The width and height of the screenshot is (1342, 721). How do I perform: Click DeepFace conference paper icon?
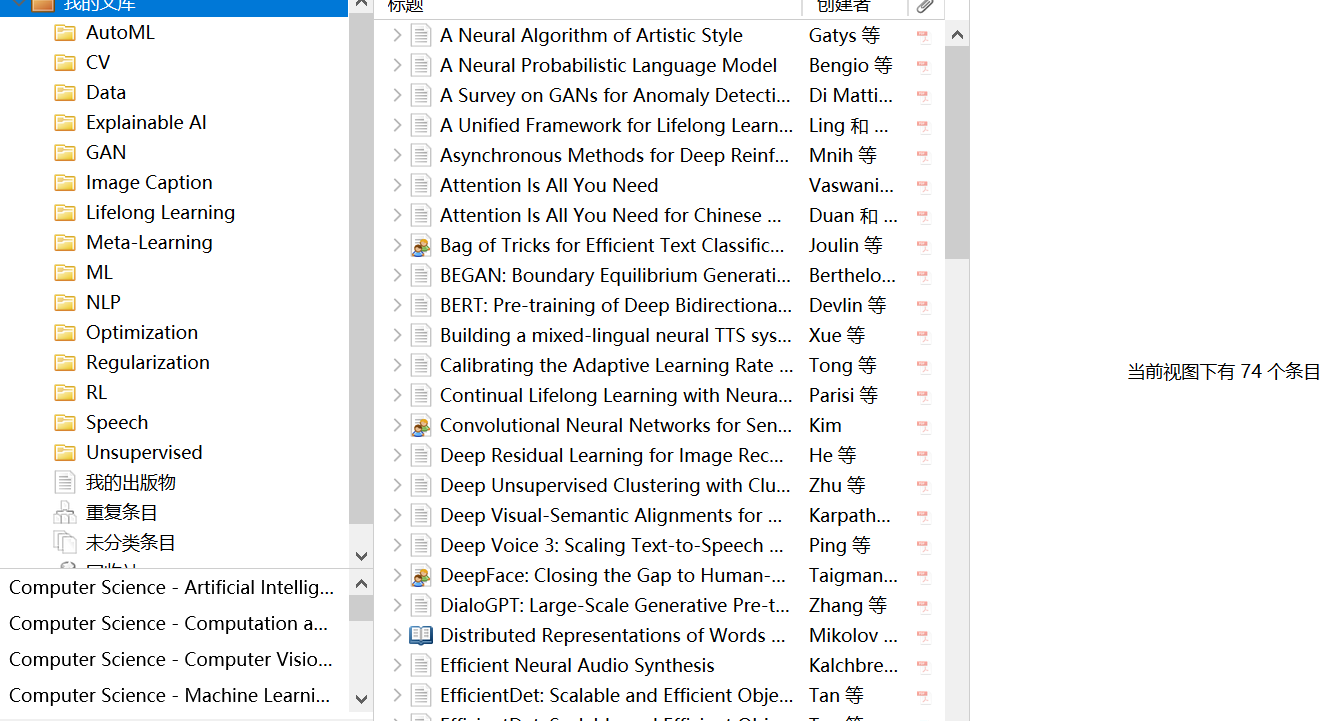pos(421,575)
